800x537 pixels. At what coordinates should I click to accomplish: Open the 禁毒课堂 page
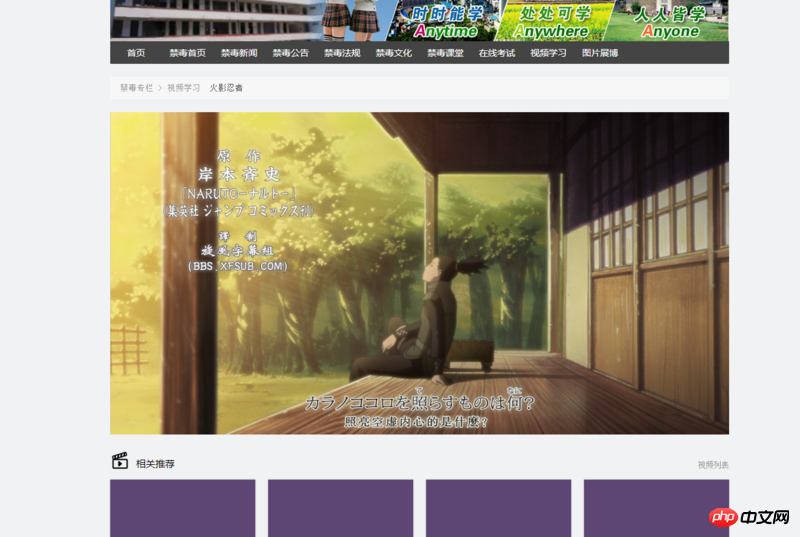(x=445, y=53)
